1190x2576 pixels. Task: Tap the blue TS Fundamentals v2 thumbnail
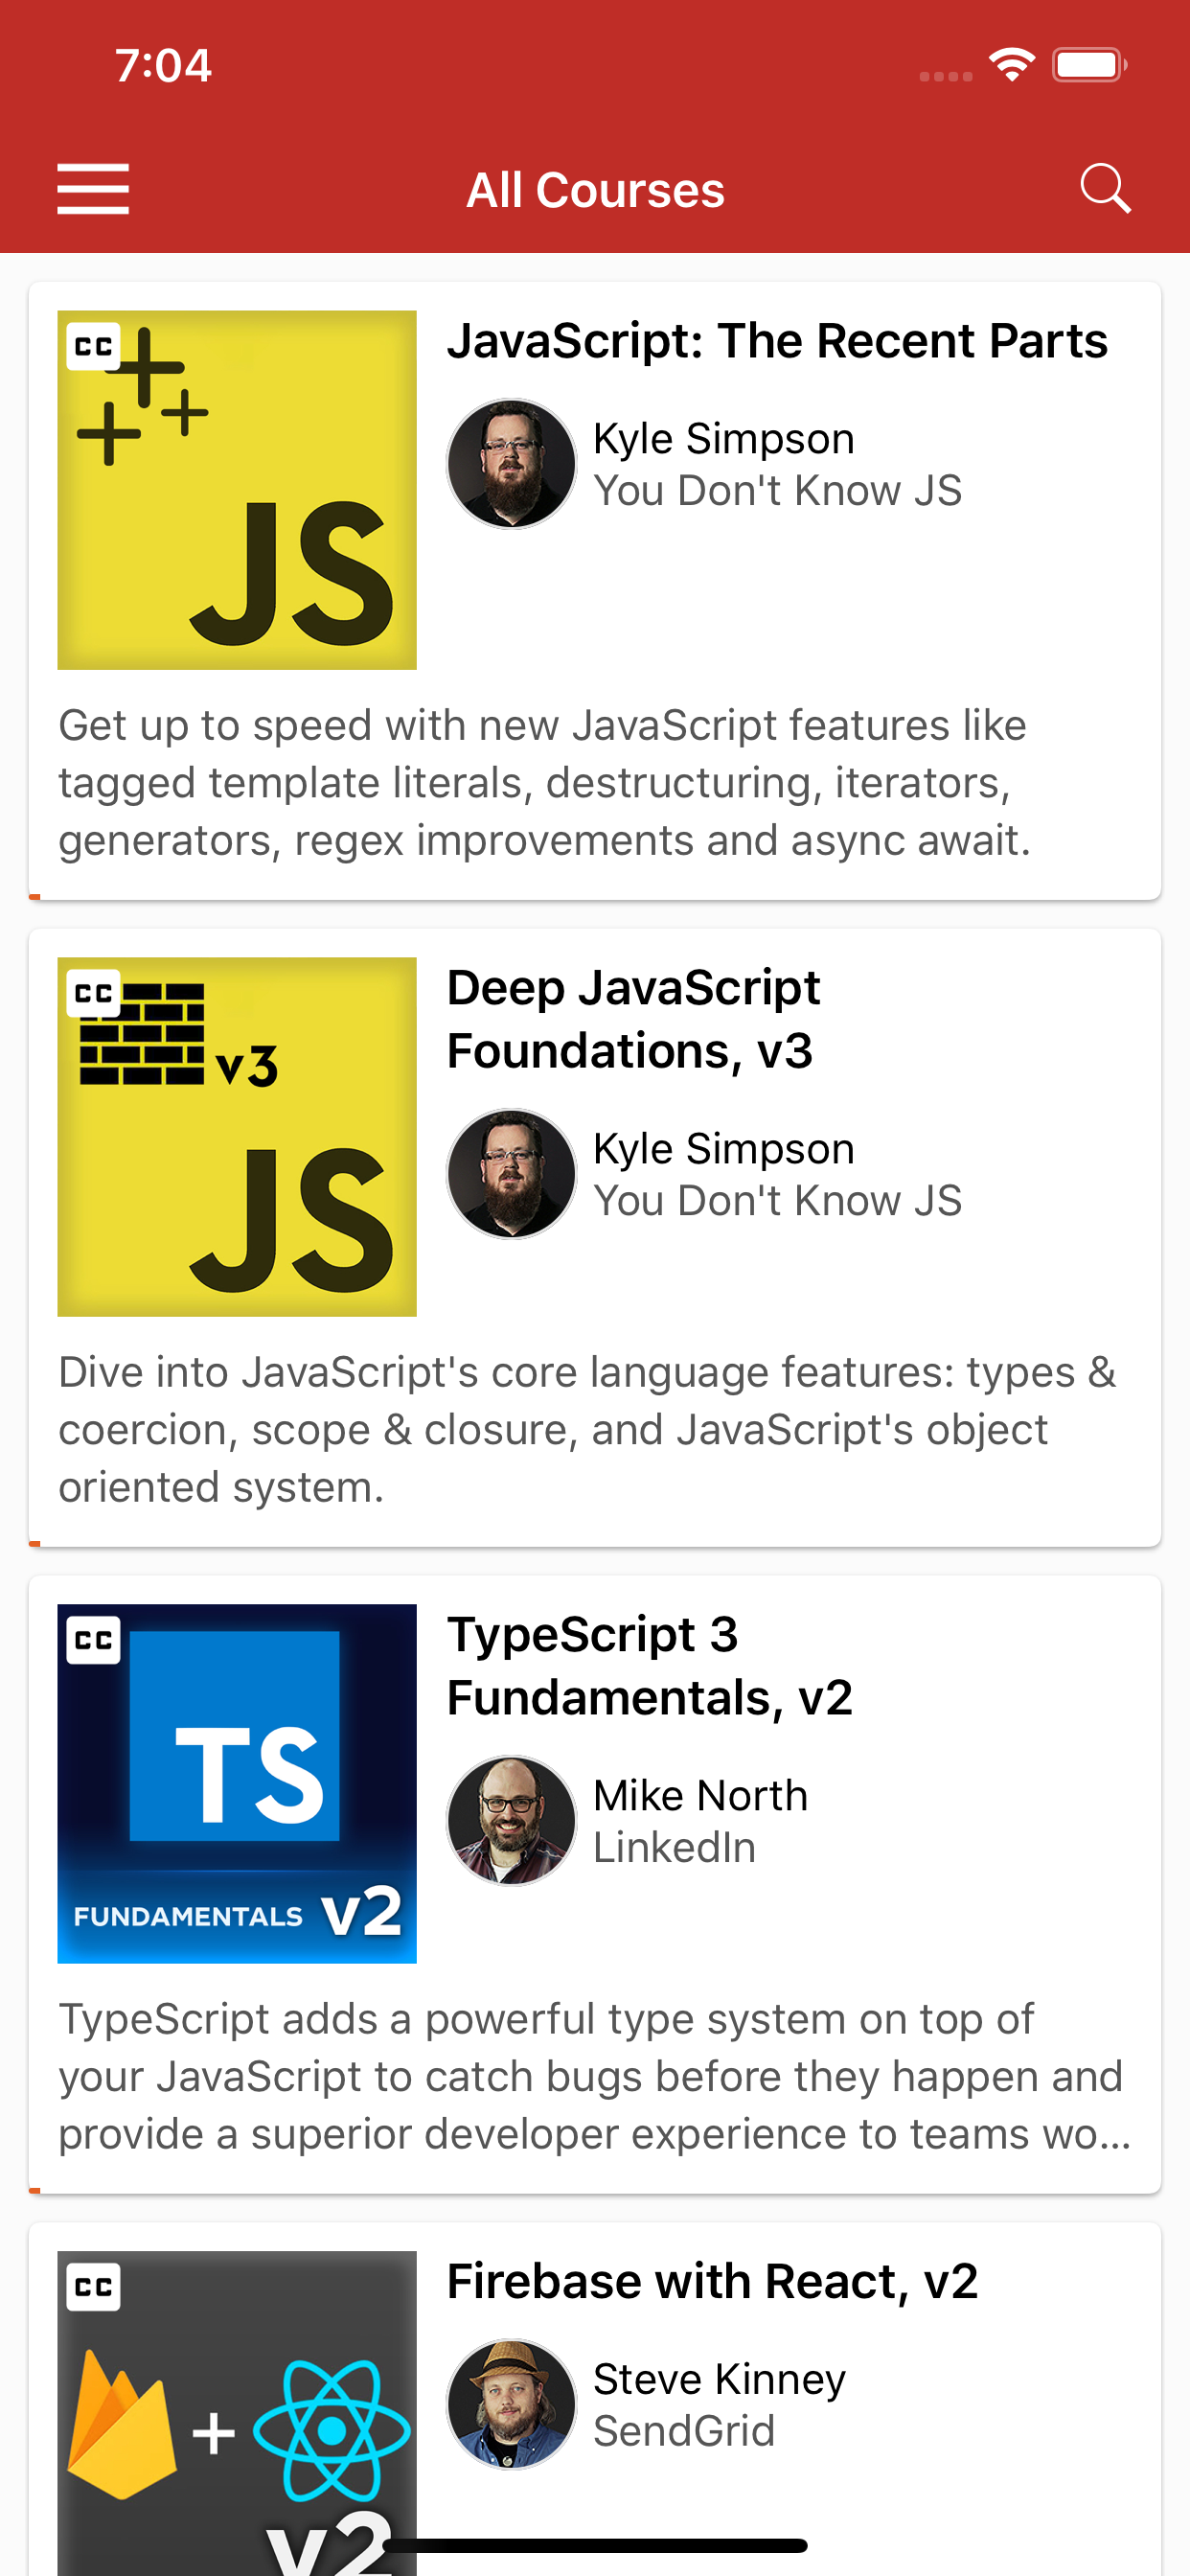(x=237, y=1783)
